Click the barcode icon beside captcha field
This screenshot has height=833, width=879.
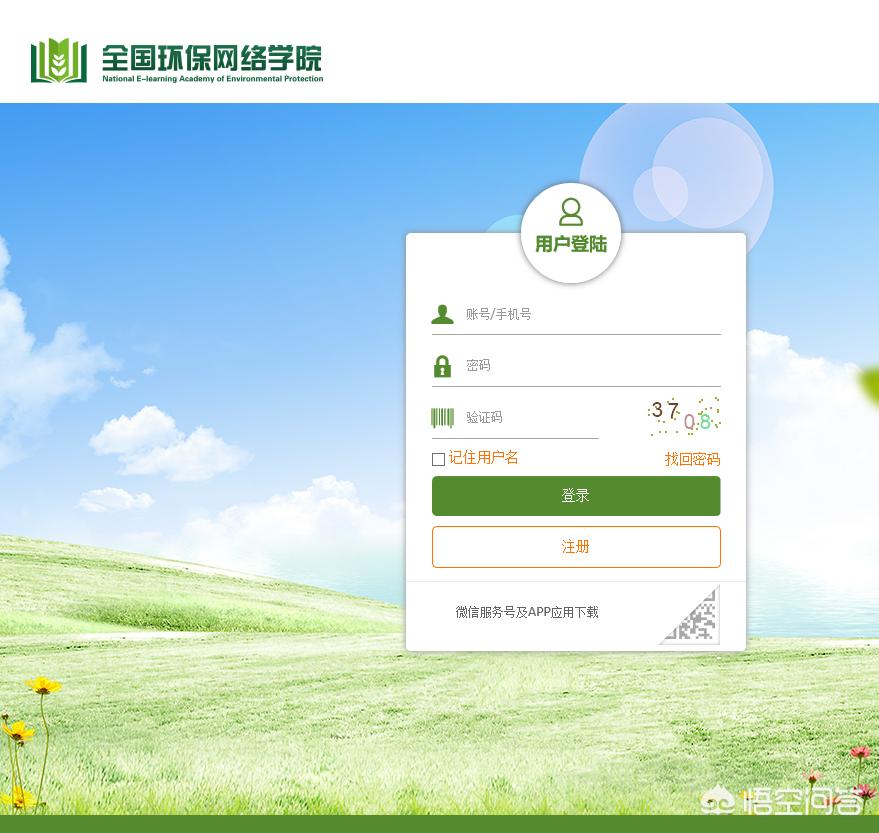(442, 418)
